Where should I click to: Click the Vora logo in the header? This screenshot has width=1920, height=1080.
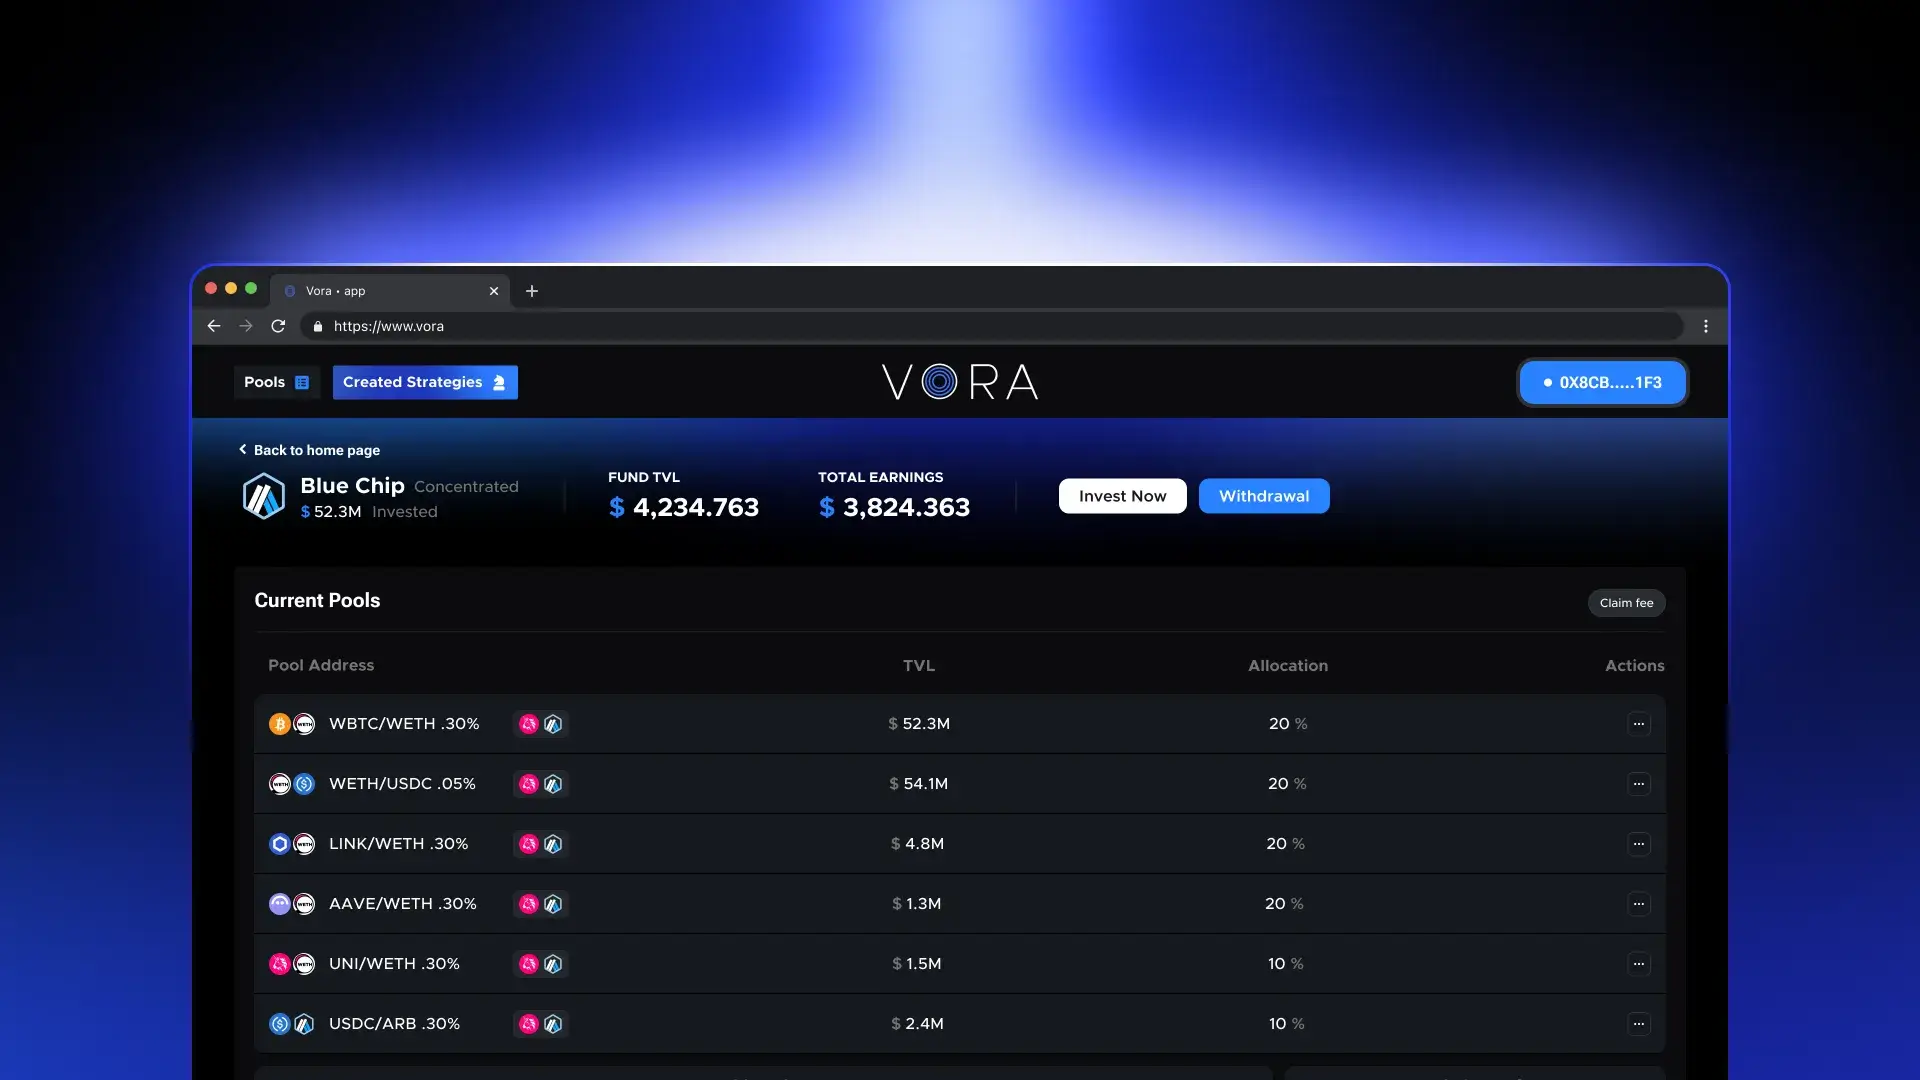pos(960,382)
